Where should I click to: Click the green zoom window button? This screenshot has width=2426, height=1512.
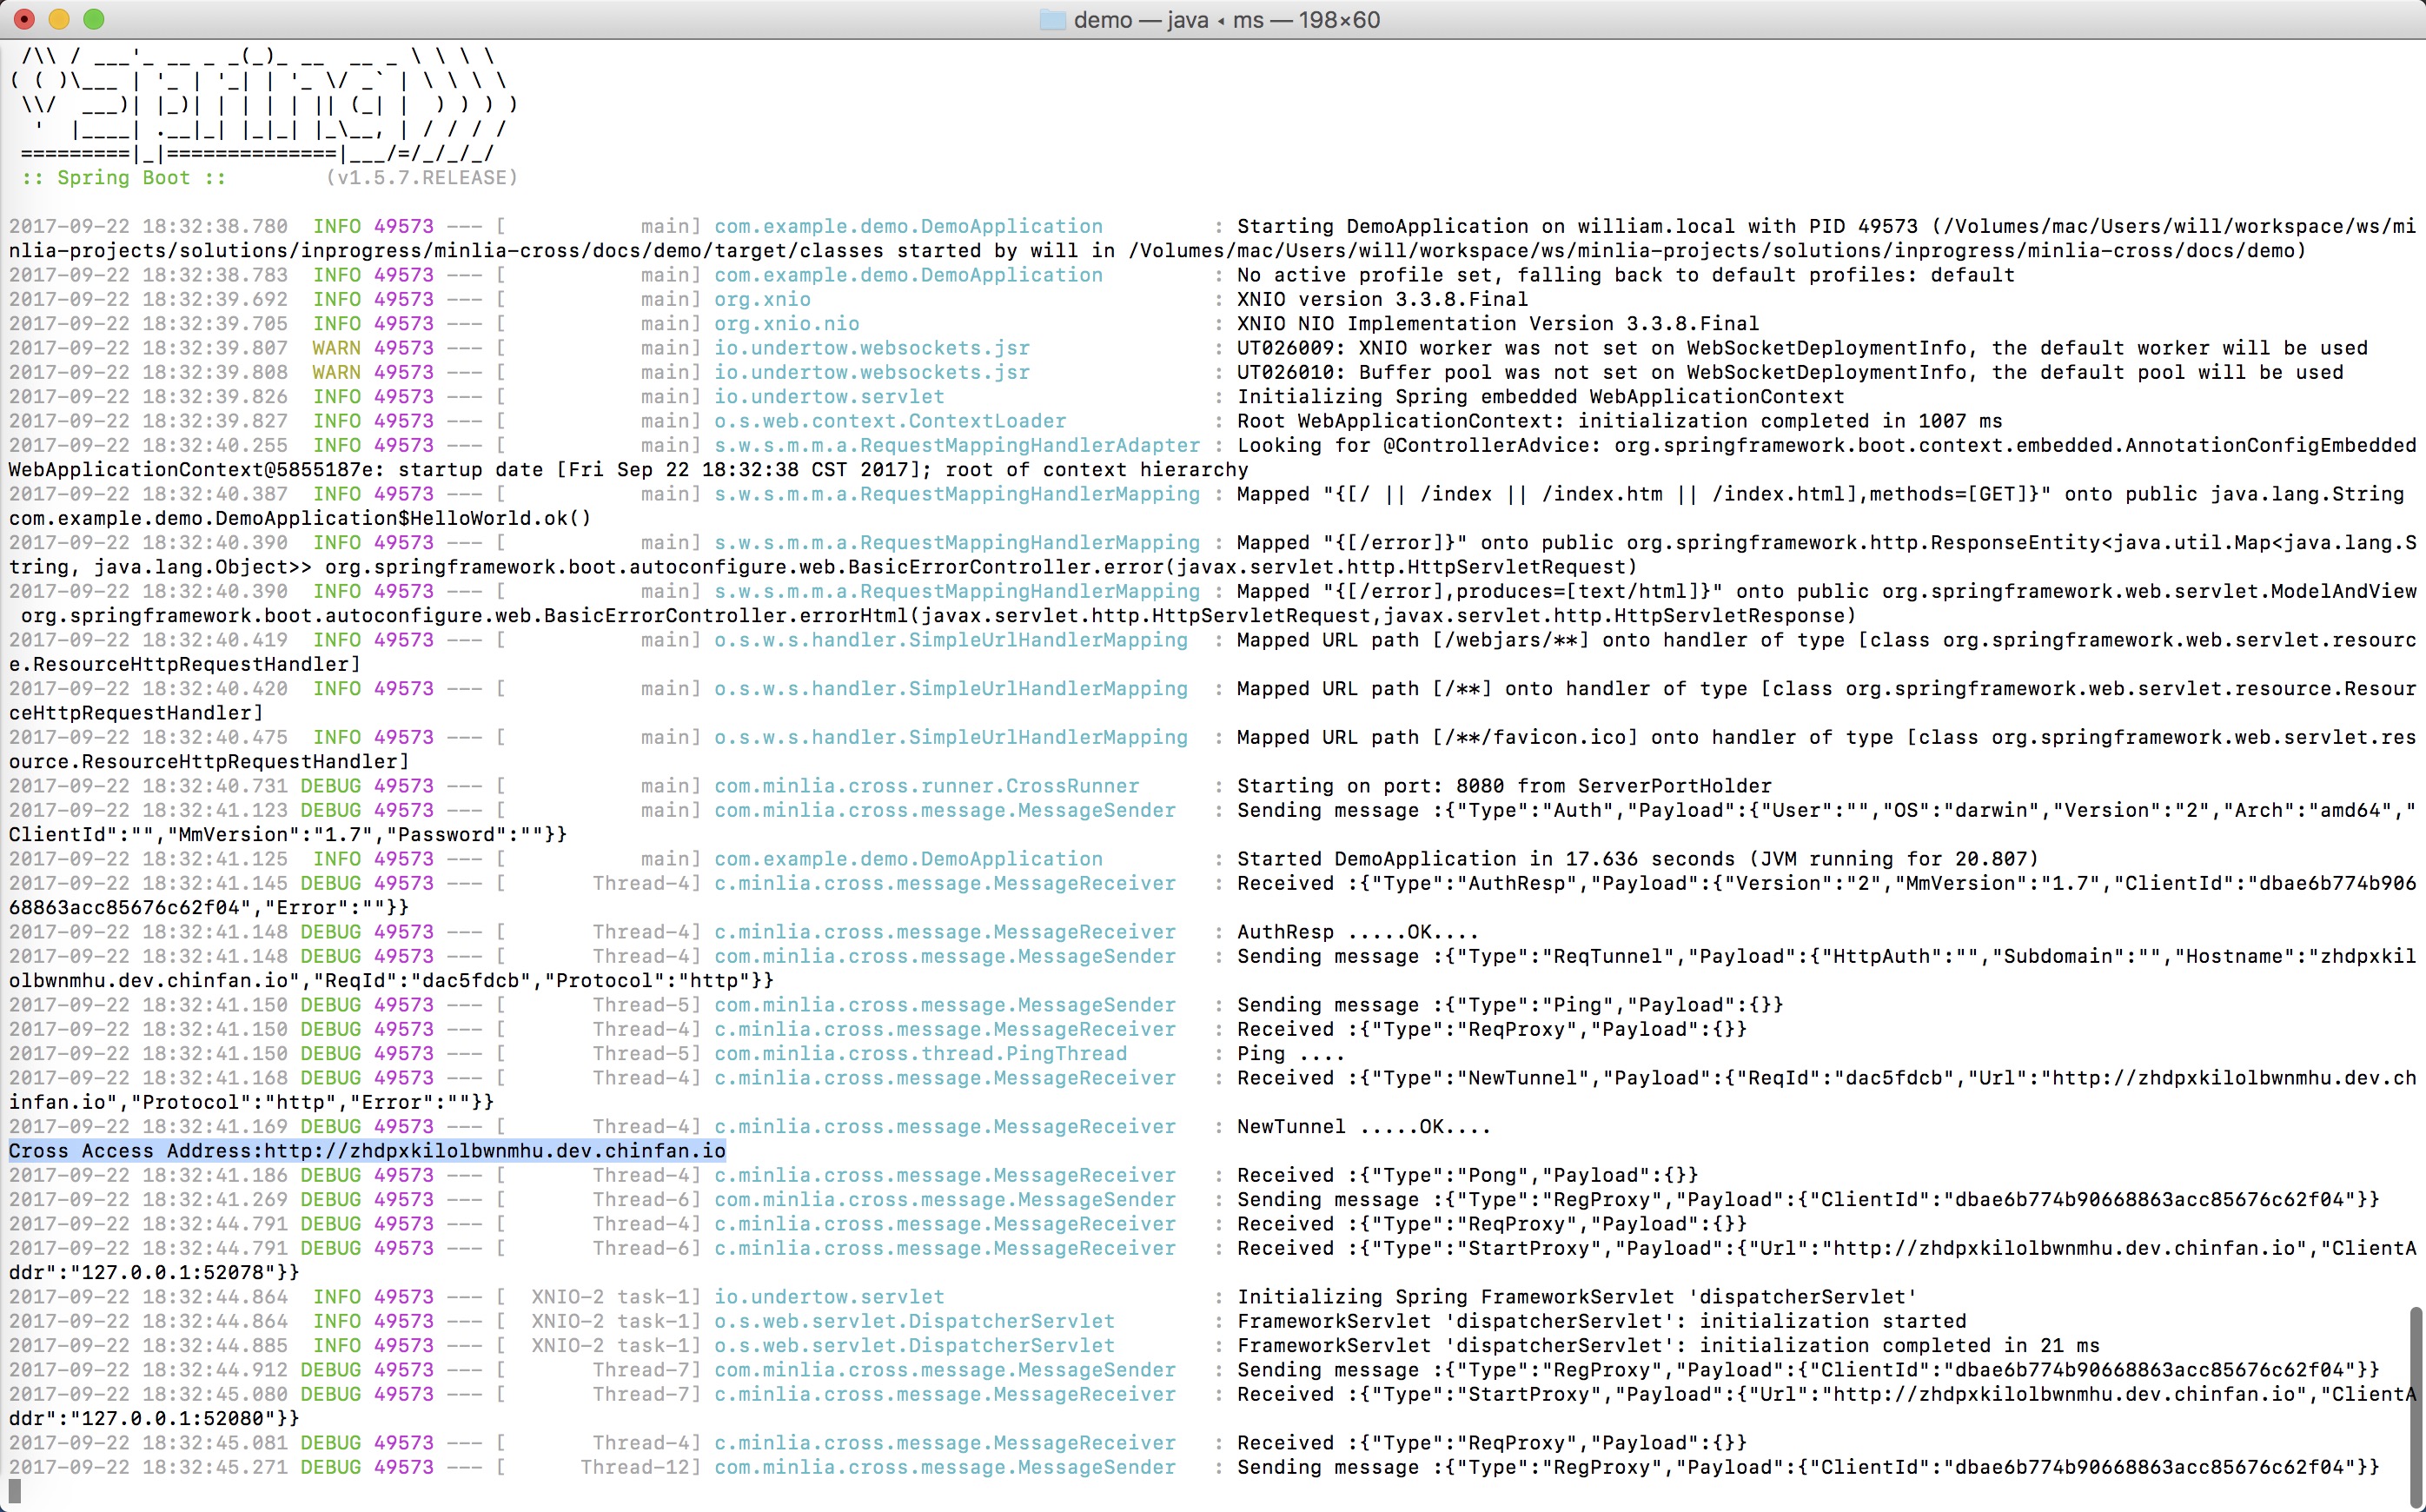coord(93,19)
